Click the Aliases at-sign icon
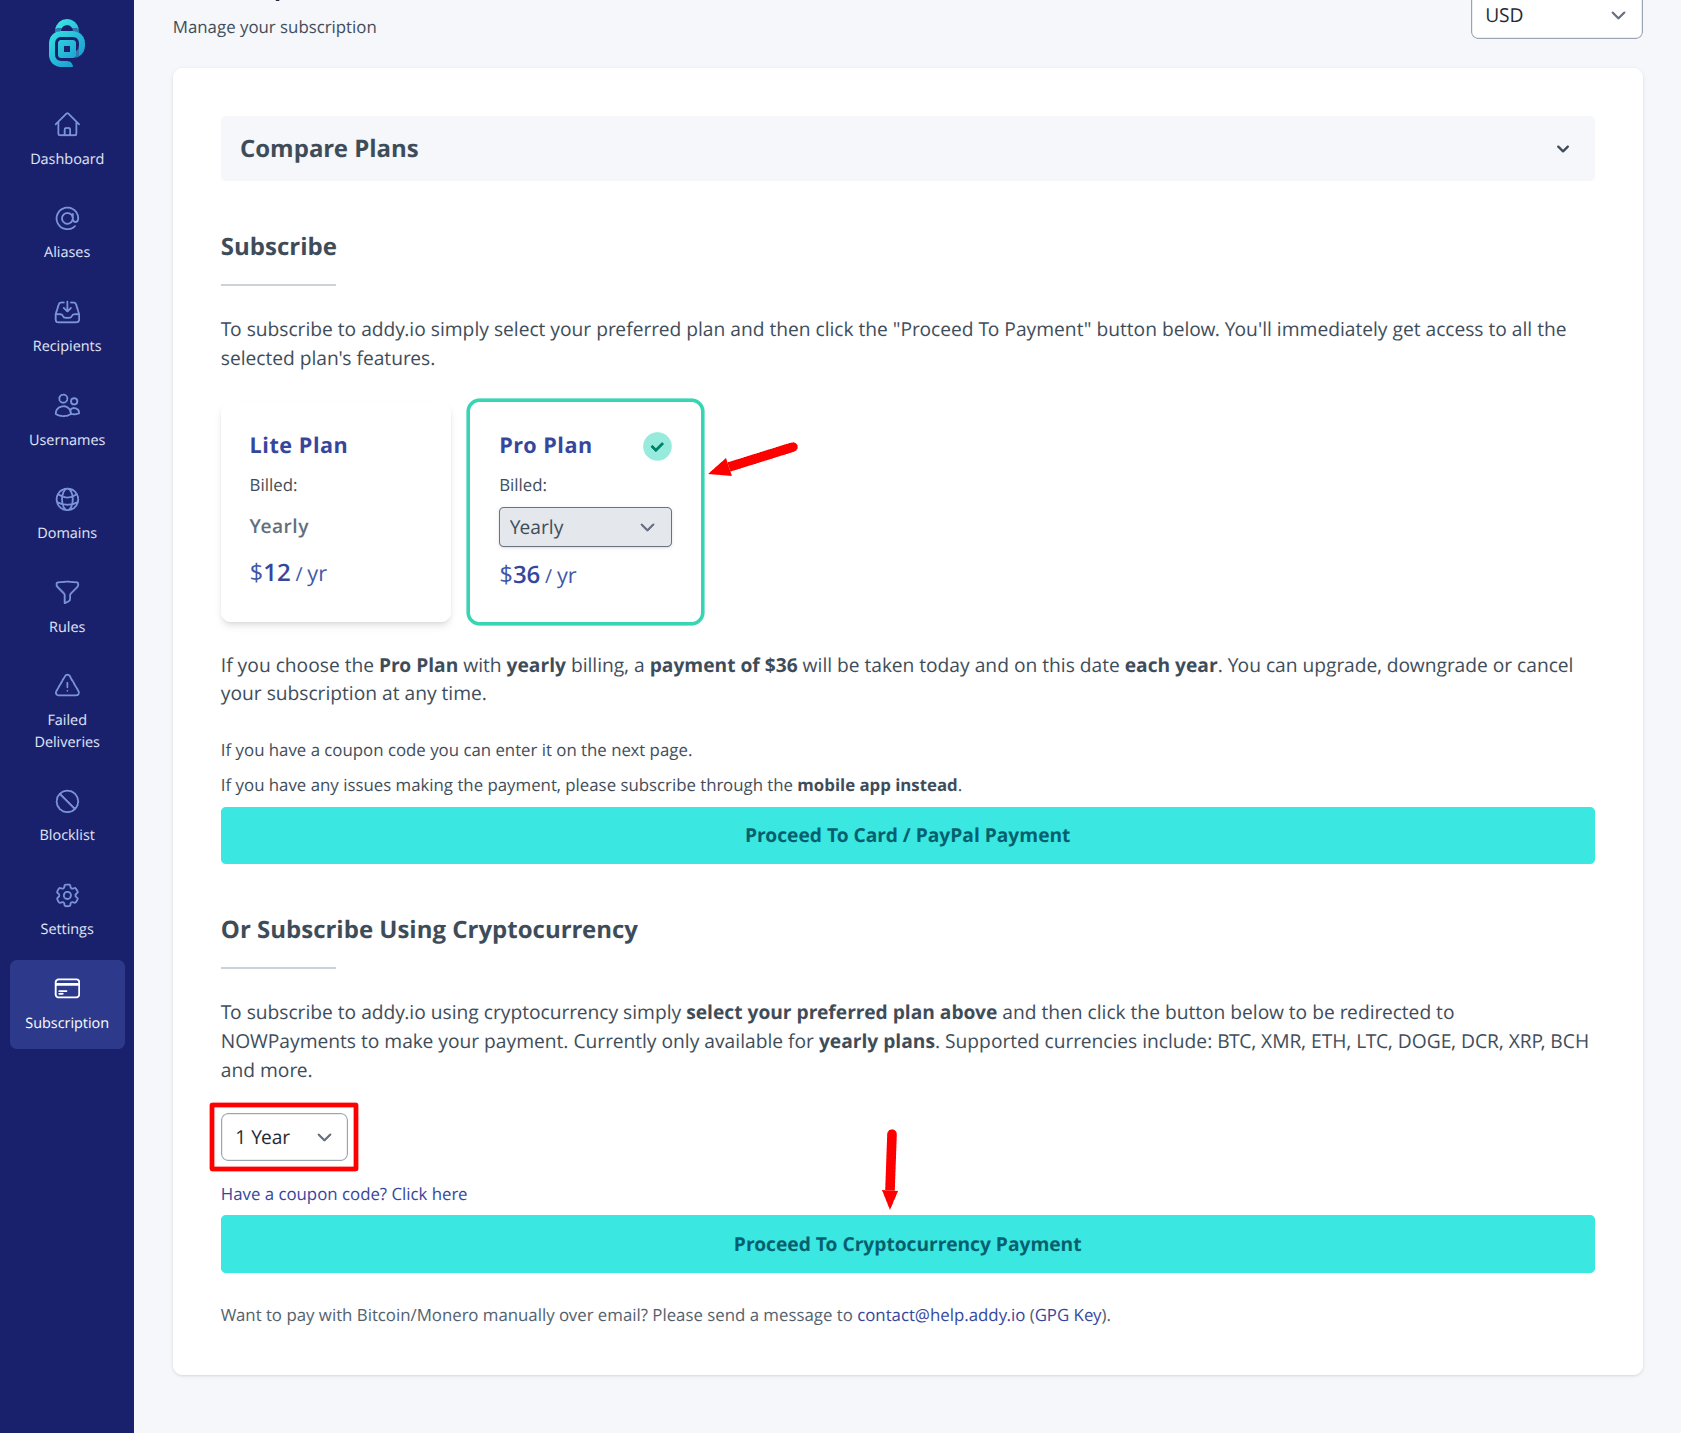The height and width of the screenshot is (1433, 1681). pos(67,218)
